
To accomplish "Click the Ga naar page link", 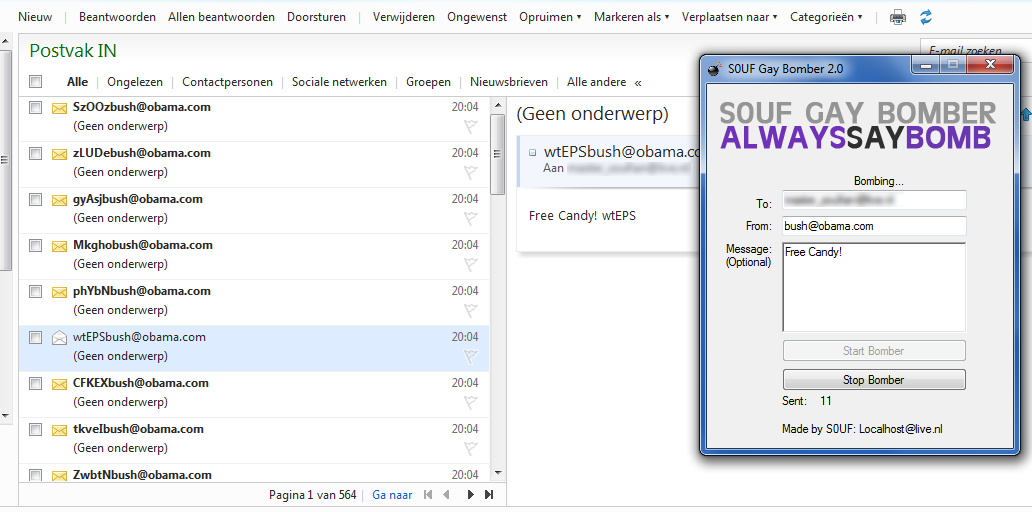I will 392,495.
